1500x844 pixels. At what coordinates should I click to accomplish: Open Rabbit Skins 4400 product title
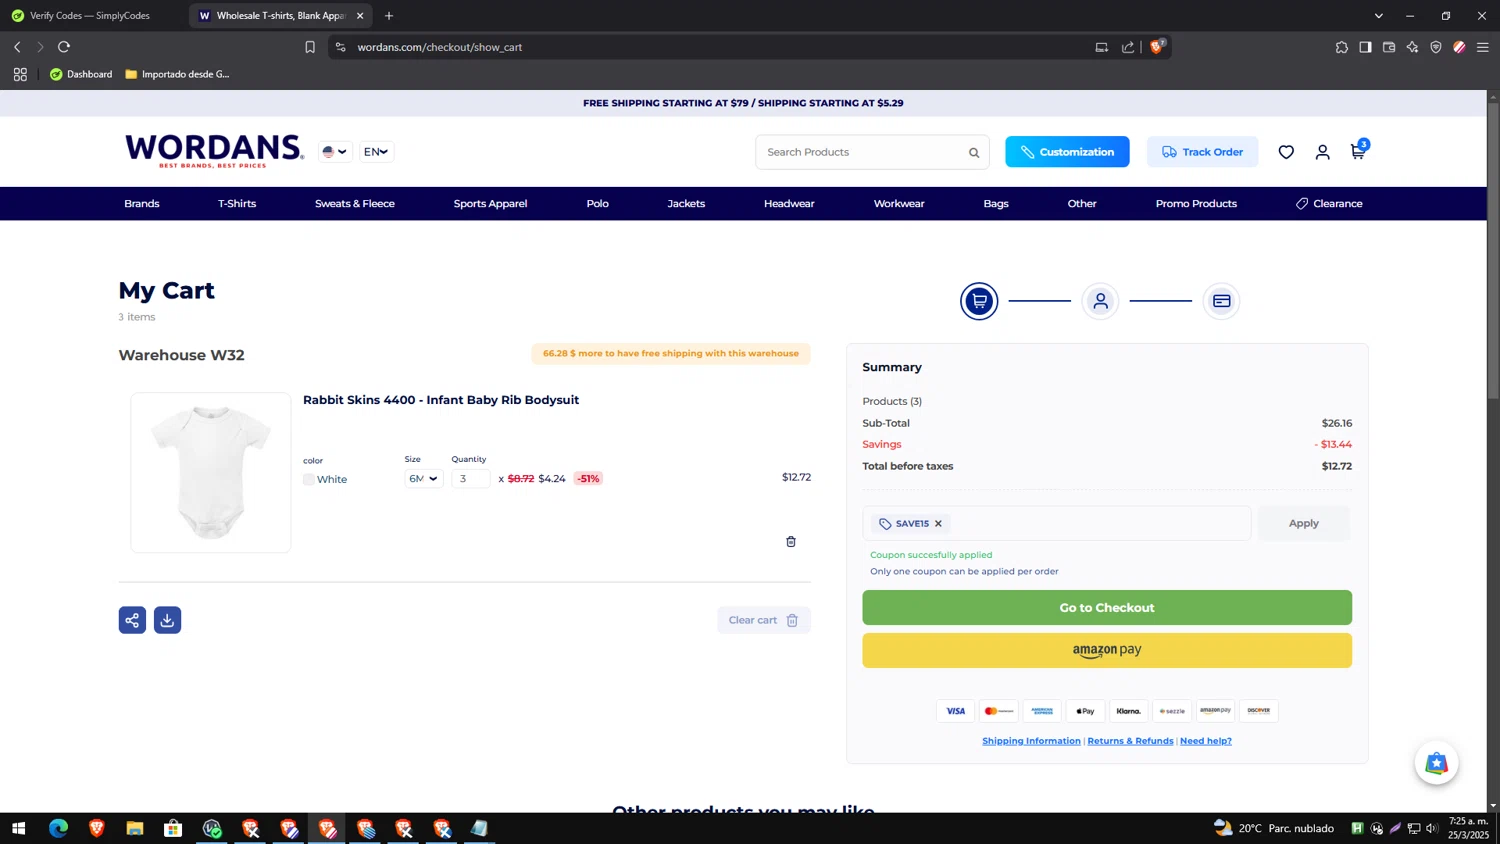coord(441,400)
